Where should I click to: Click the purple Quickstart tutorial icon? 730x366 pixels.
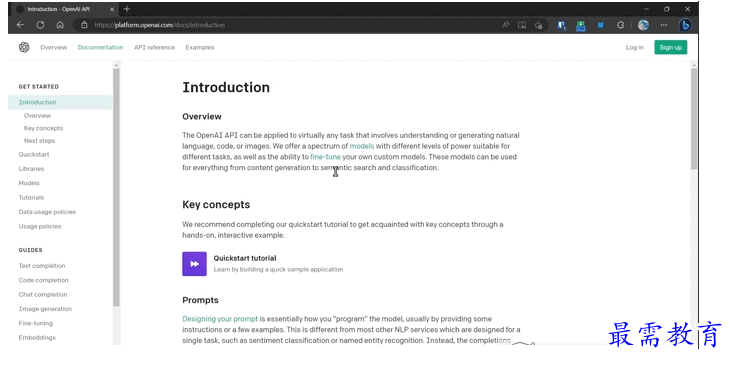pos(194,264)
